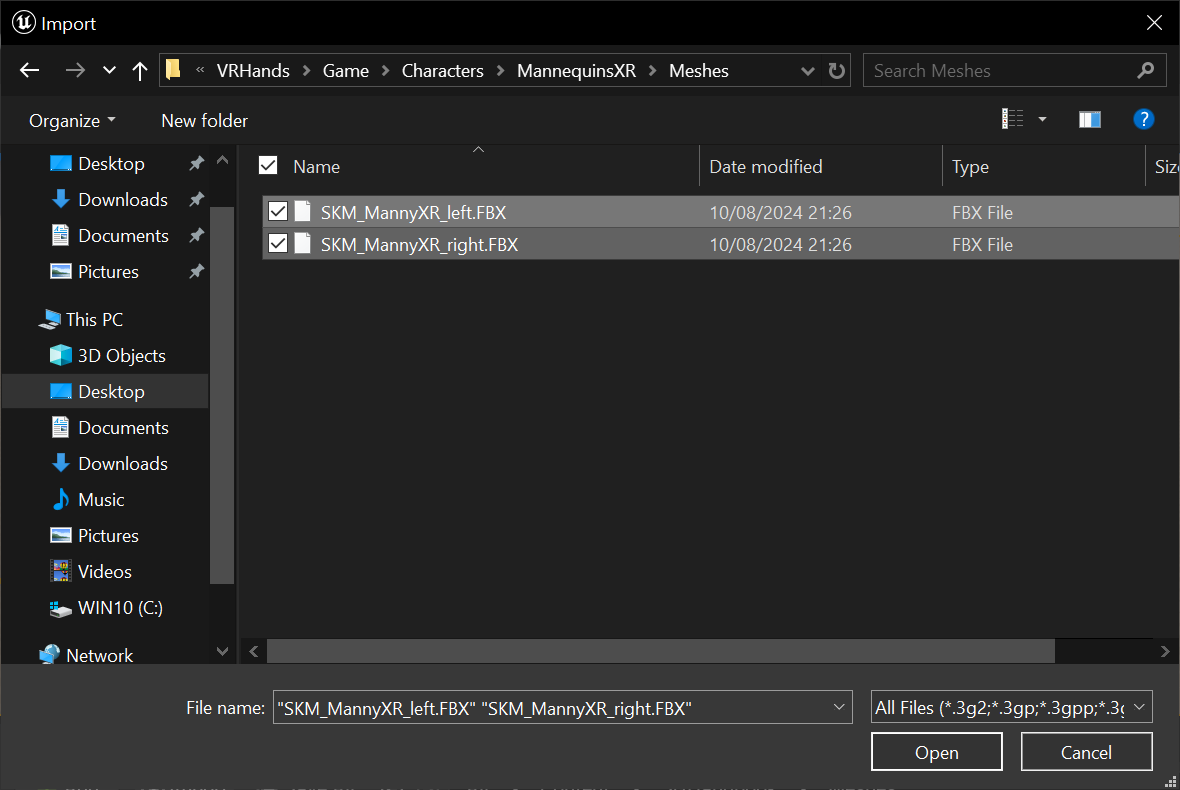Toggle the select-all checkbox in Name header
1180x790 pixels.
pyautogui.click(x=267, y=166)
